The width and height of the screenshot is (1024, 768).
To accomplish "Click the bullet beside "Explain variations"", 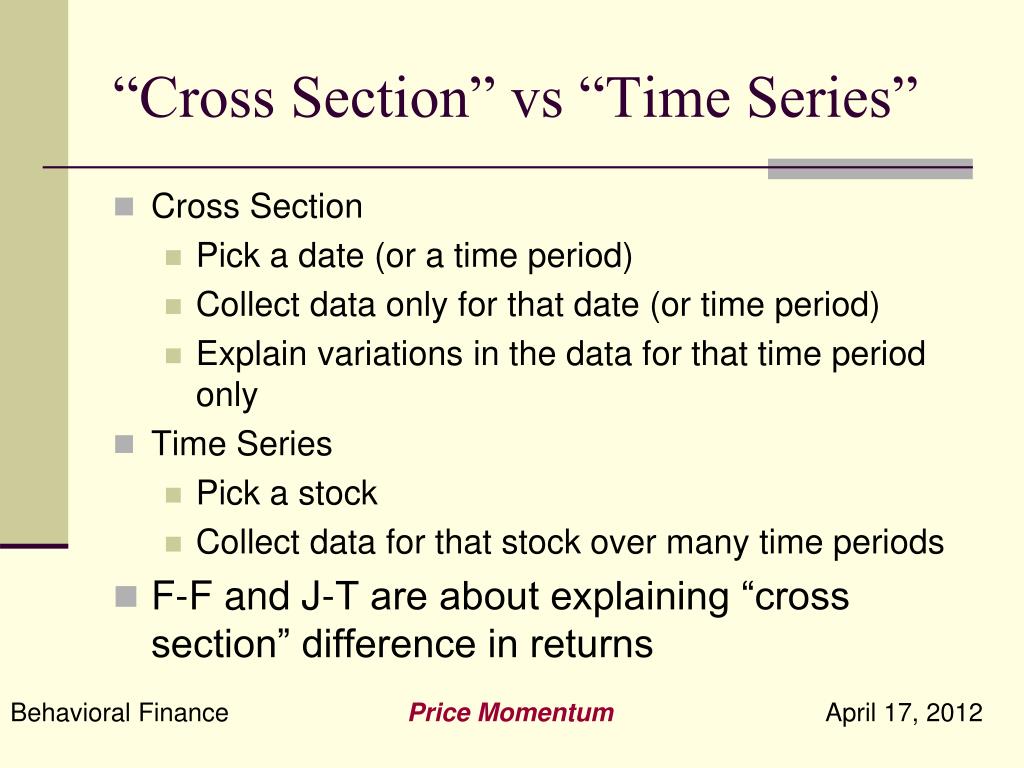I will tap(173, 356).
